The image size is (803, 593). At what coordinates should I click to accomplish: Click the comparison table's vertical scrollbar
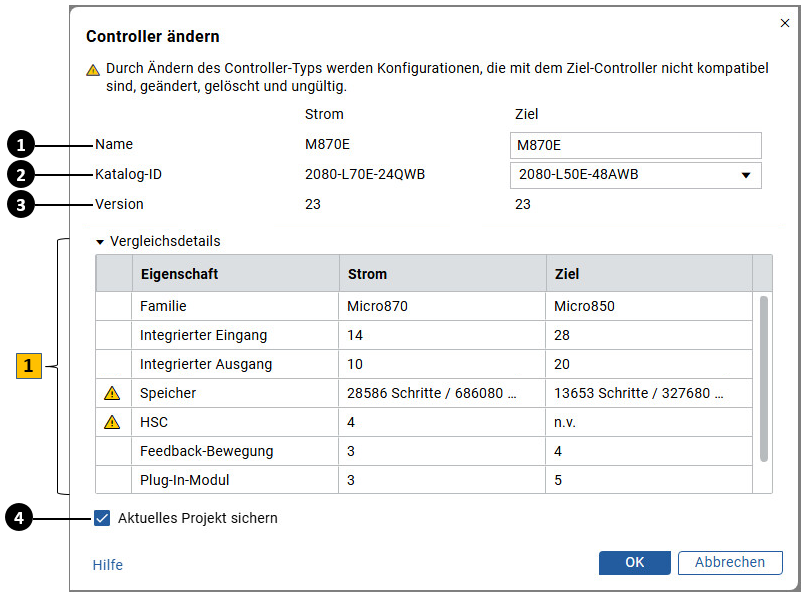click(x=764, y=379)
